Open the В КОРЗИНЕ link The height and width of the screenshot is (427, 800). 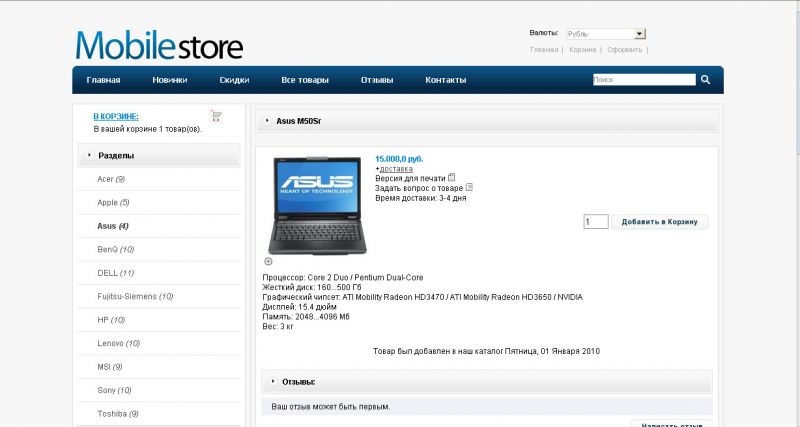coord(116,116)
